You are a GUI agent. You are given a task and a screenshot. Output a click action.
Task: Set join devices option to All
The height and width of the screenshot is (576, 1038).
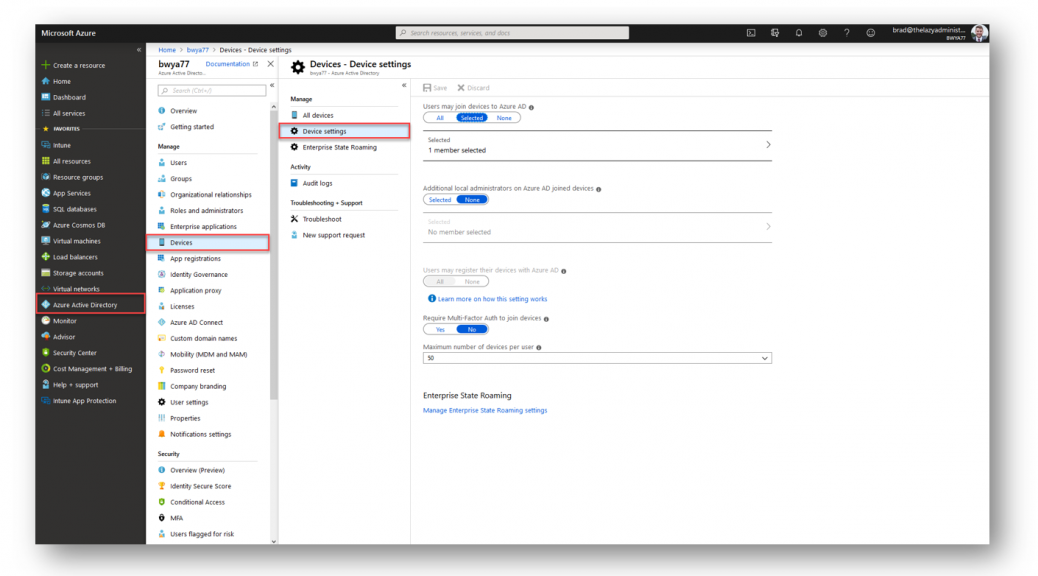pyautogui.click(x=440, y=118)
